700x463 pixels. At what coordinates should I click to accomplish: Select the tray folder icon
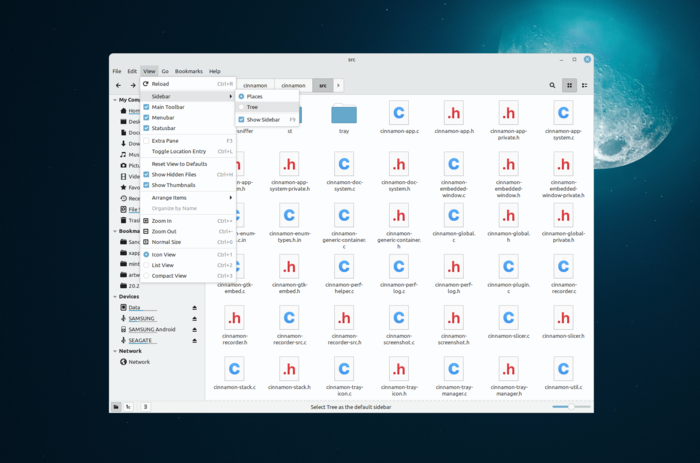click(x=344, y=114)
